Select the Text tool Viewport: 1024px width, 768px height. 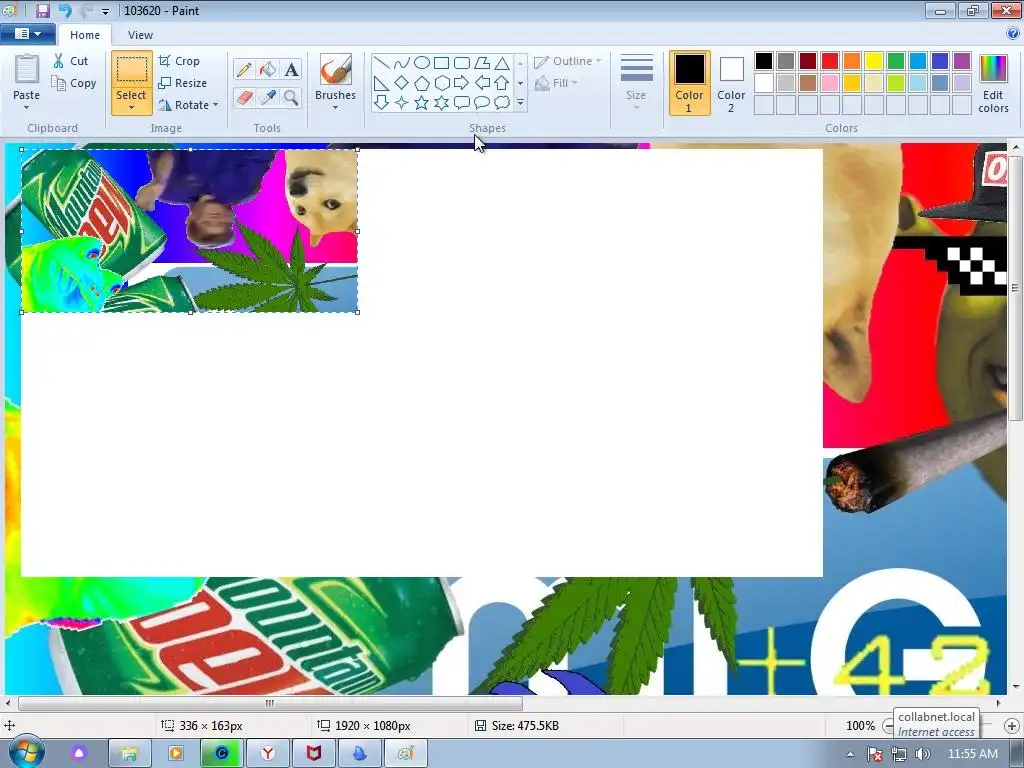[x=291, y=69]
